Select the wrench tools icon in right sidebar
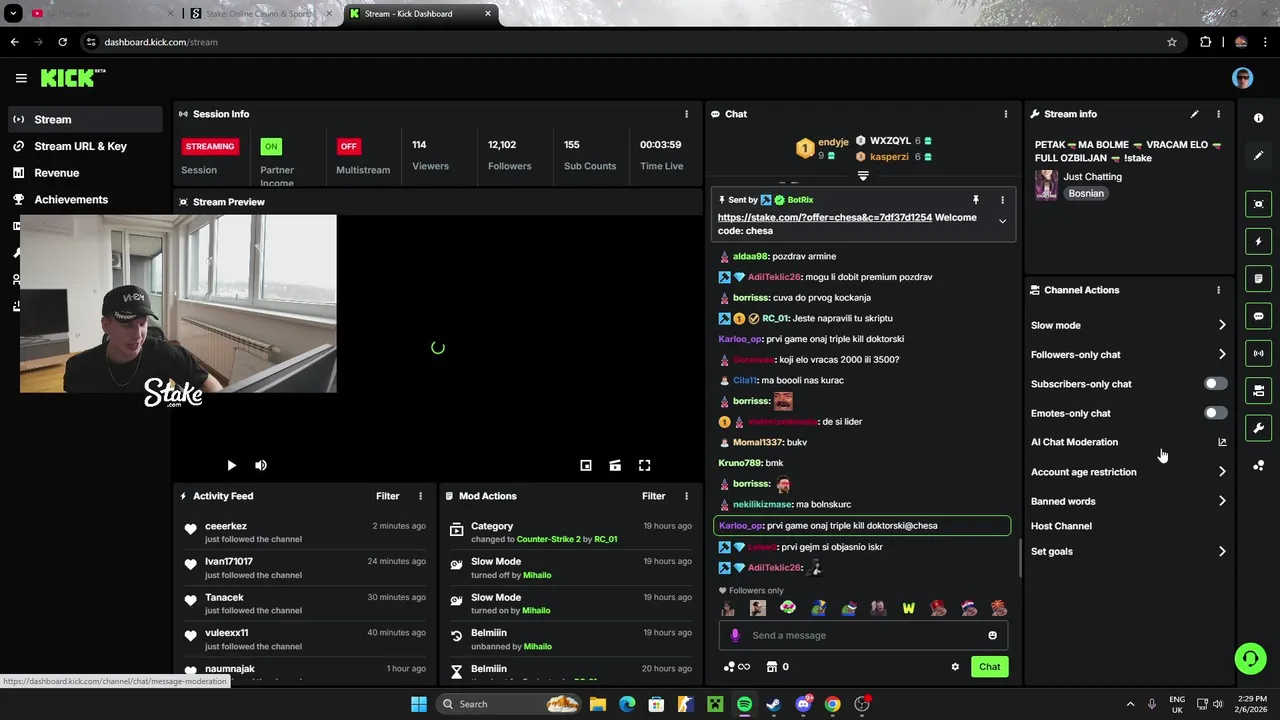The width and height of the screenshot is (1280, 720). tap(1258, 428)
